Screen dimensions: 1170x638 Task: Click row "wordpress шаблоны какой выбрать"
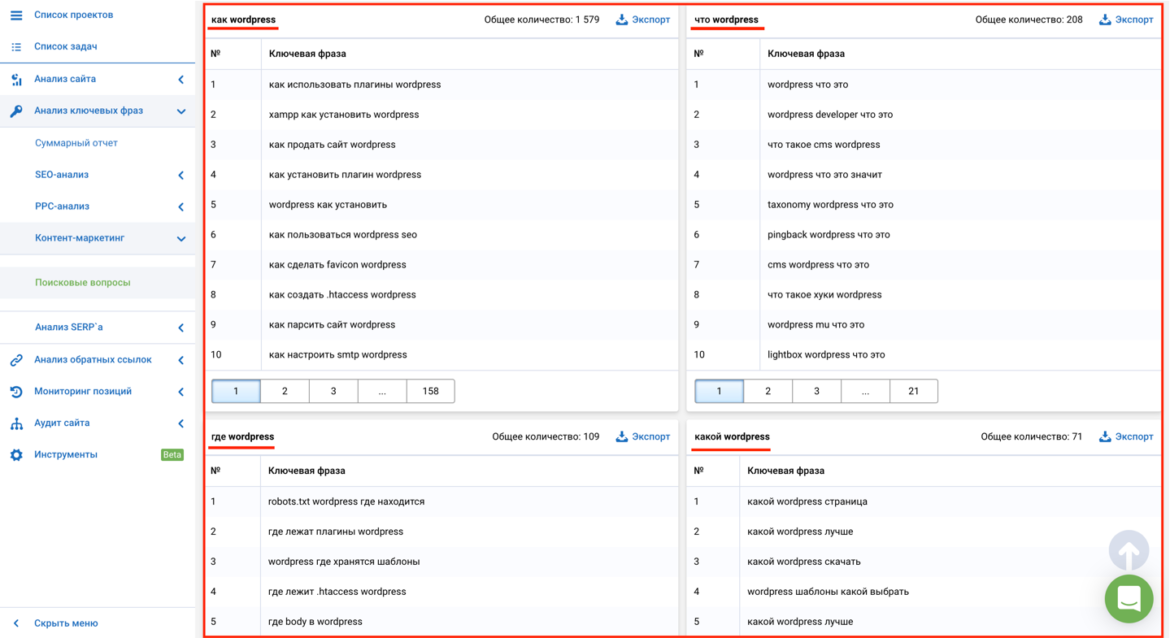(x=924, y=591)
